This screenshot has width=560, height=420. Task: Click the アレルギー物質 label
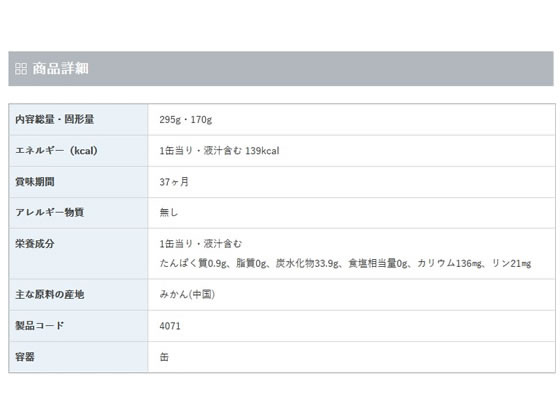50,212
